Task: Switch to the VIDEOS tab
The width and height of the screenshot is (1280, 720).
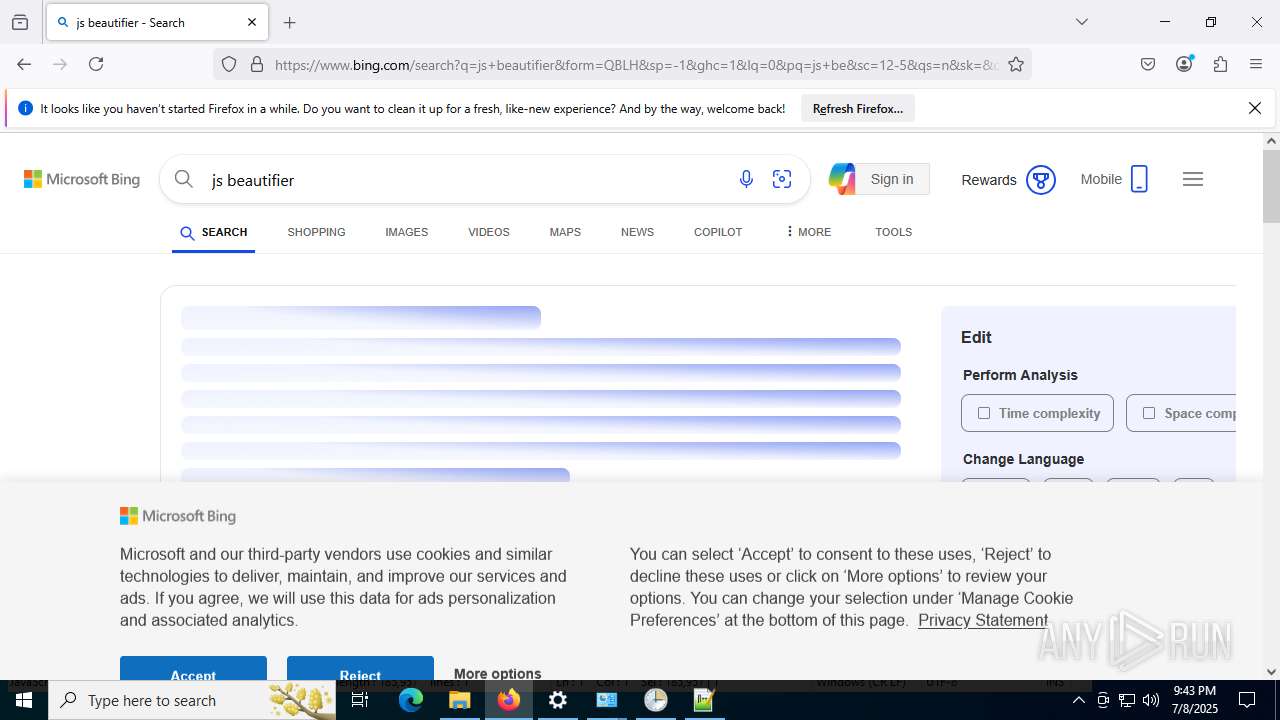Action: point(489,232)
